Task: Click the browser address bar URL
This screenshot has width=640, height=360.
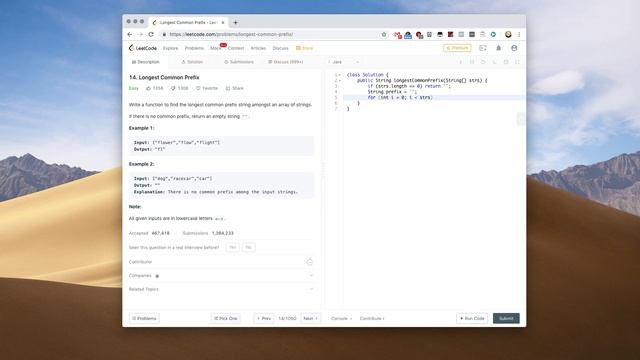Action: tap(231, 35)
